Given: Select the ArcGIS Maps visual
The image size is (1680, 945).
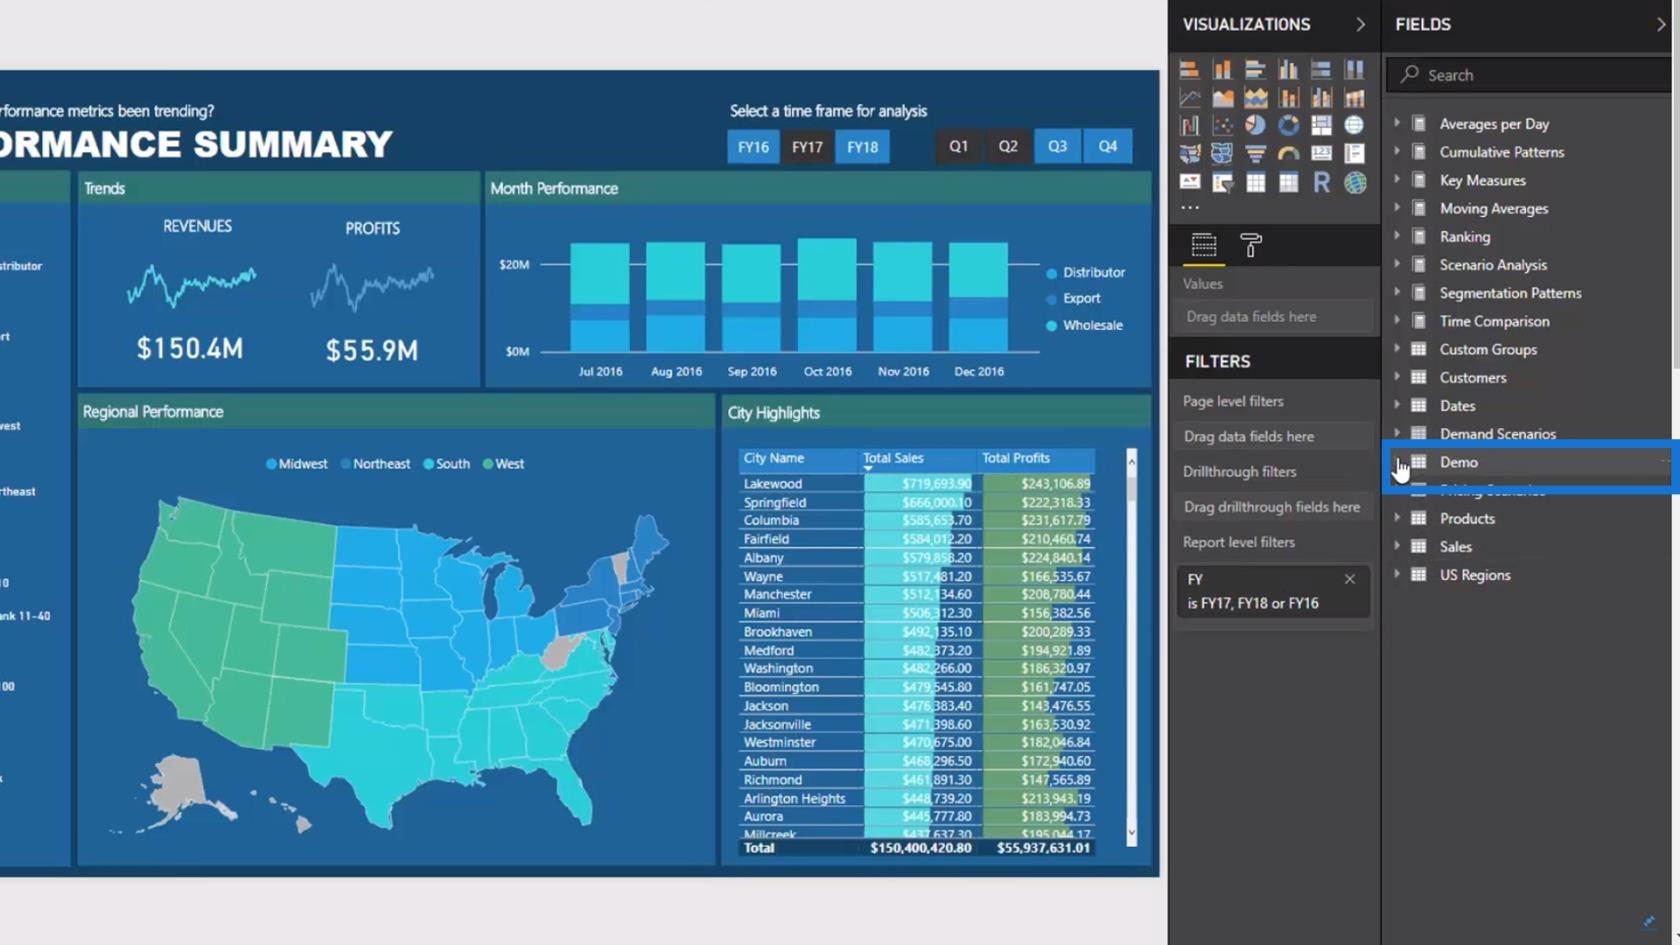Looking at the screenshot, I should tap(1354, 182).
